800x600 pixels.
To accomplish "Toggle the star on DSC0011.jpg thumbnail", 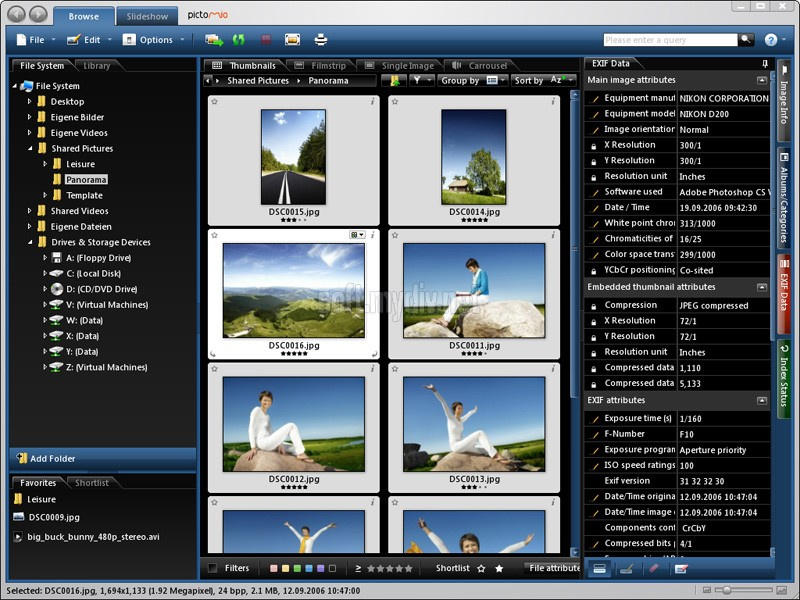I will coord(394,235).
